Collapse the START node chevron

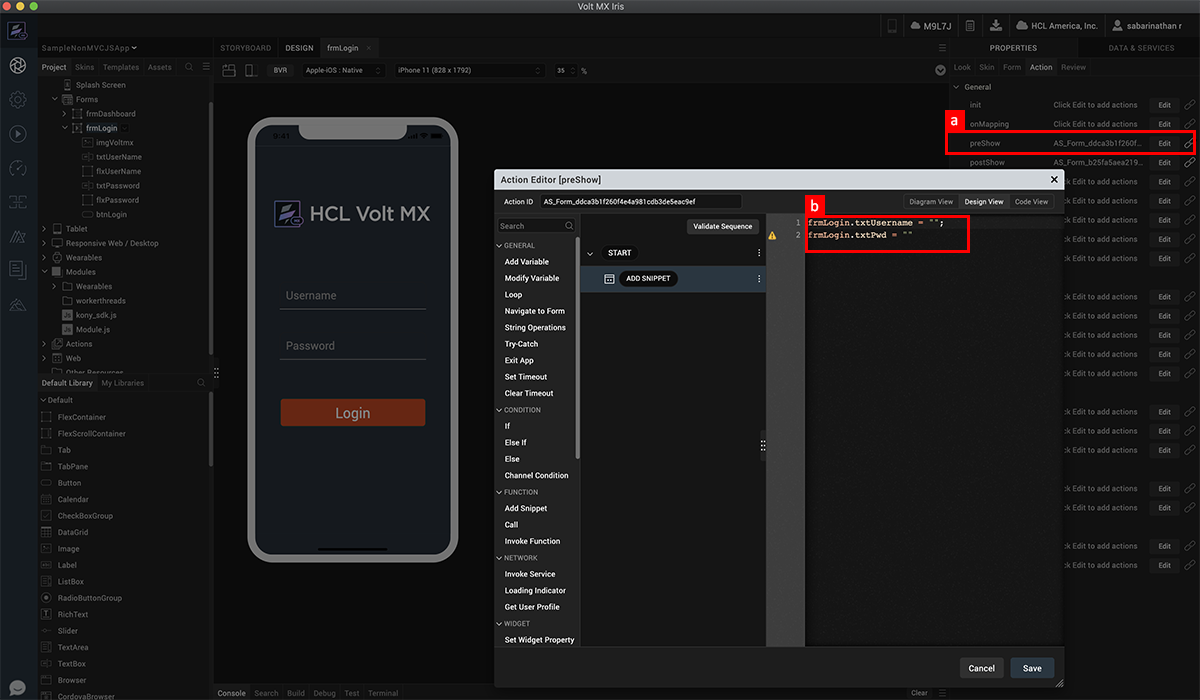point(590,254)
